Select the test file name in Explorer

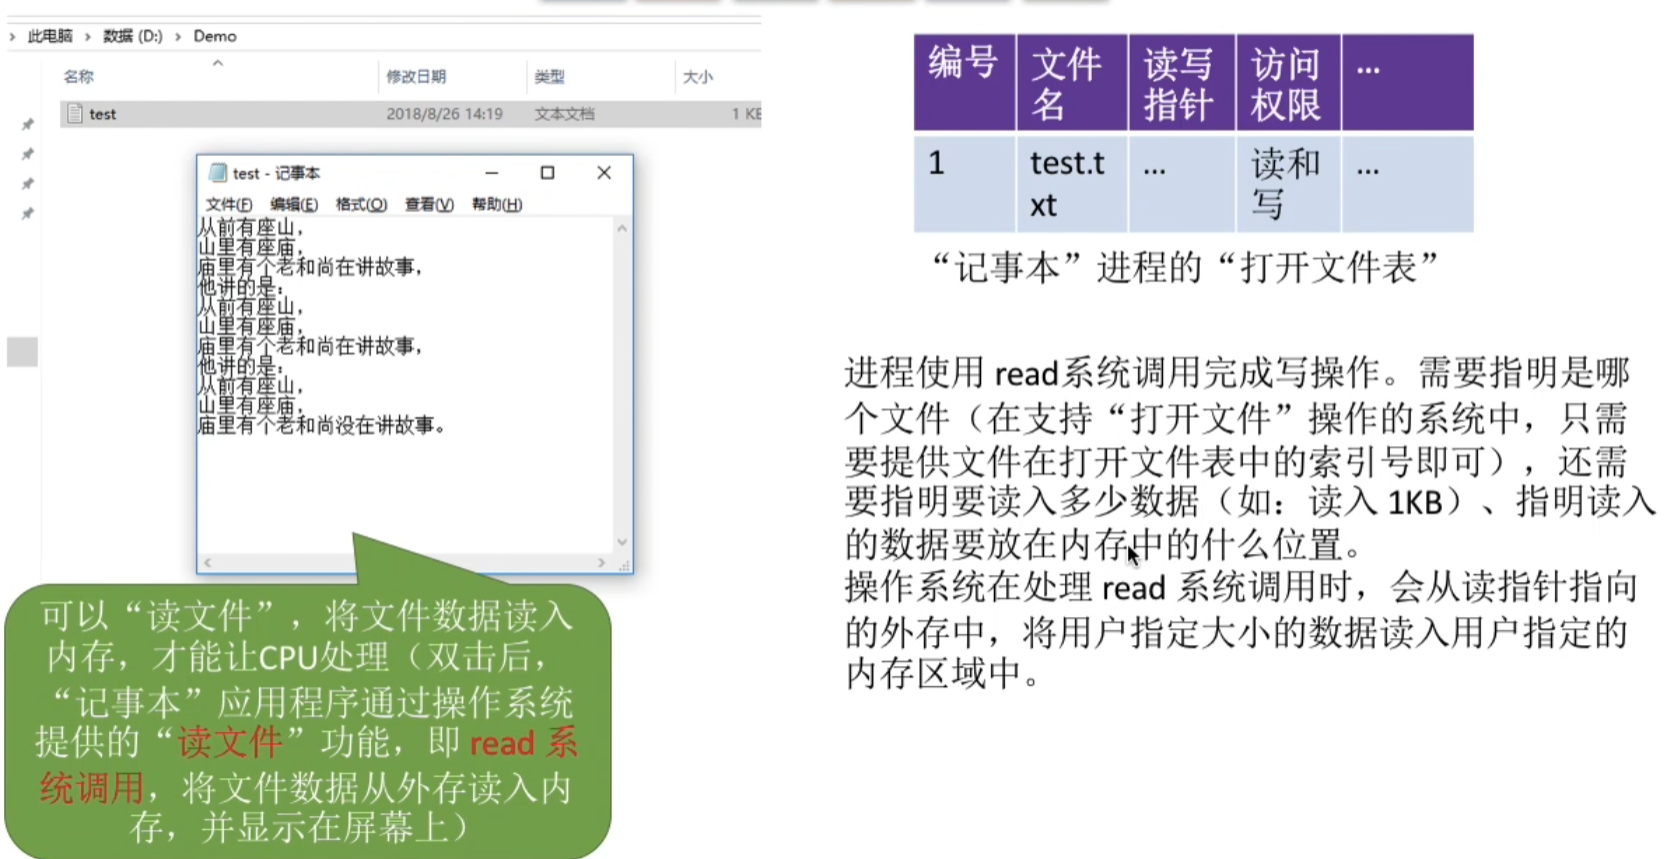(x=103, y=114)
